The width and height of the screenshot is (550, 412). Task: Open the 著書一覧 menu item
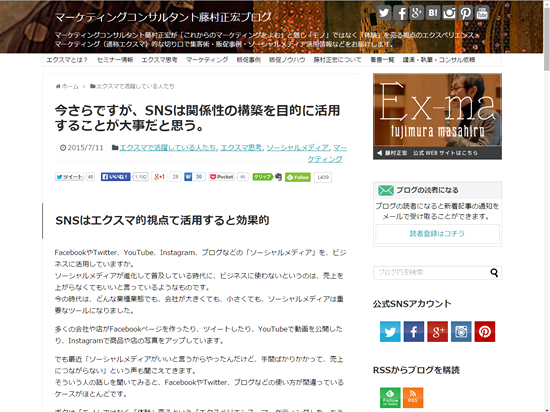click(382, 60)
